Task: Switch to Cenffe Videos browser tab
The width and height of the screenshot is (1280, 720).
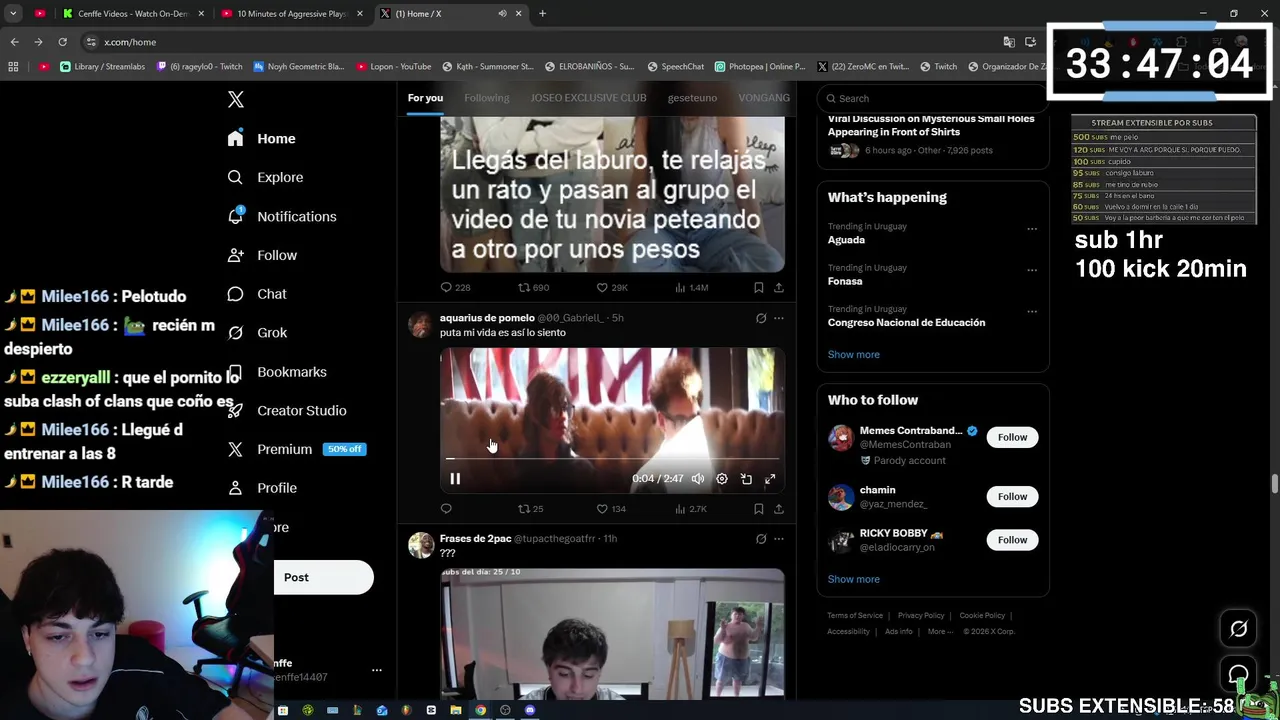Action: tap(132, 13)
